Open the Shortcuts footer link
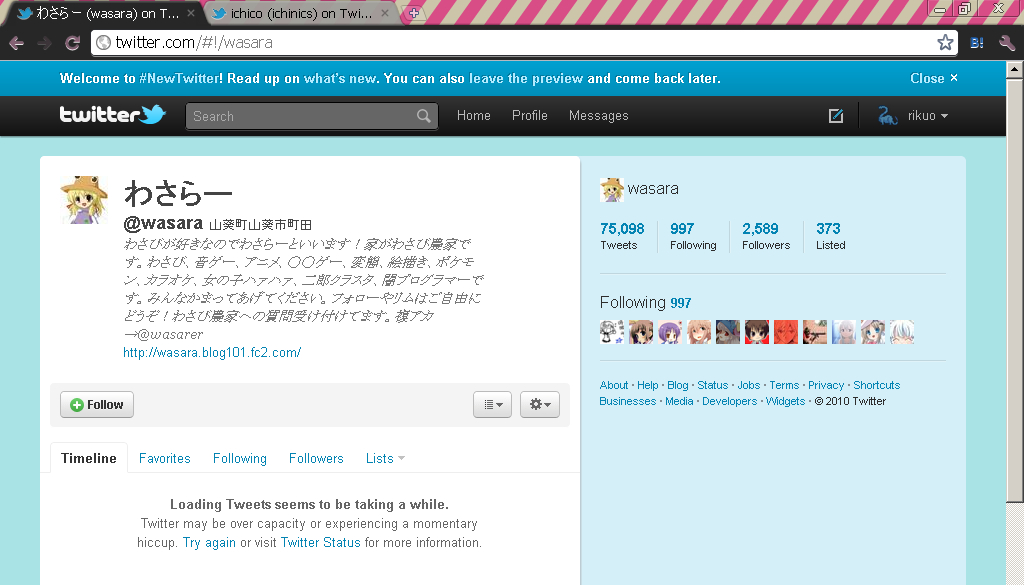Screen dimensions: 1024x585 (x=876, y=385)
